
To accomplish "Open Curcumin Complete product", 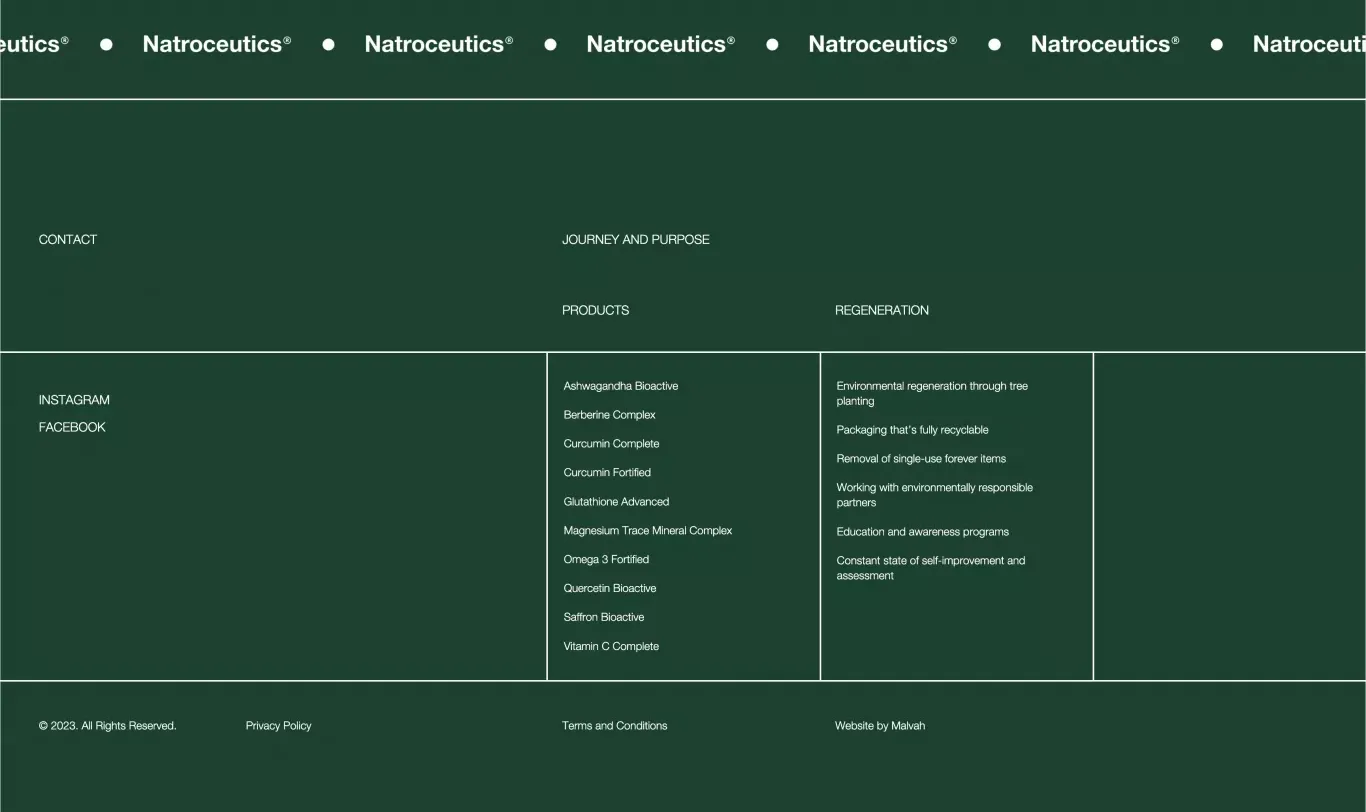I will click(612, 444).
